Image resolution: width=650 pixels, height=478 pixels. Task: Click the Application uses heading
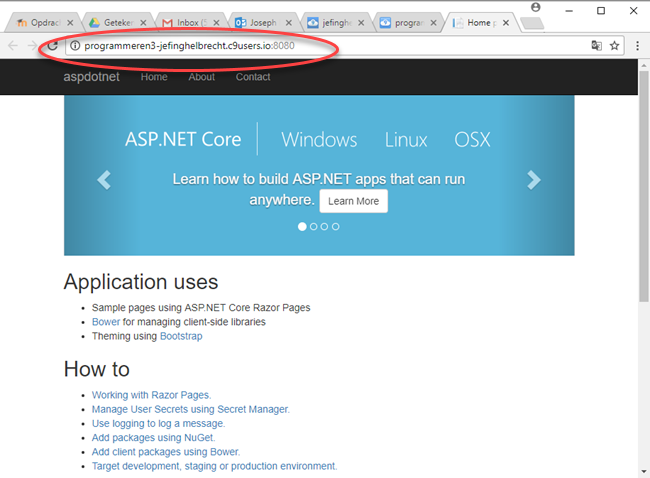(141, 282)
